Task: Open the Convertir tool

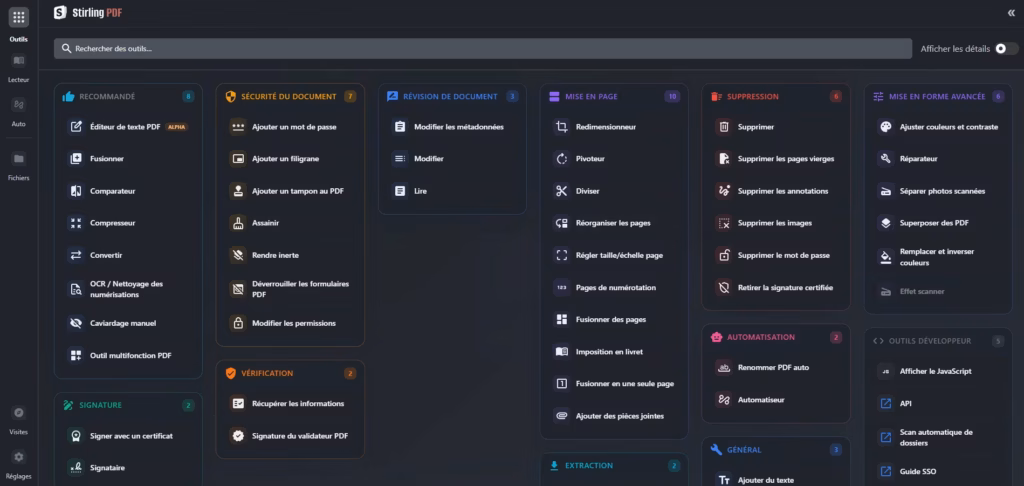Action: click(x=106, y=255)
